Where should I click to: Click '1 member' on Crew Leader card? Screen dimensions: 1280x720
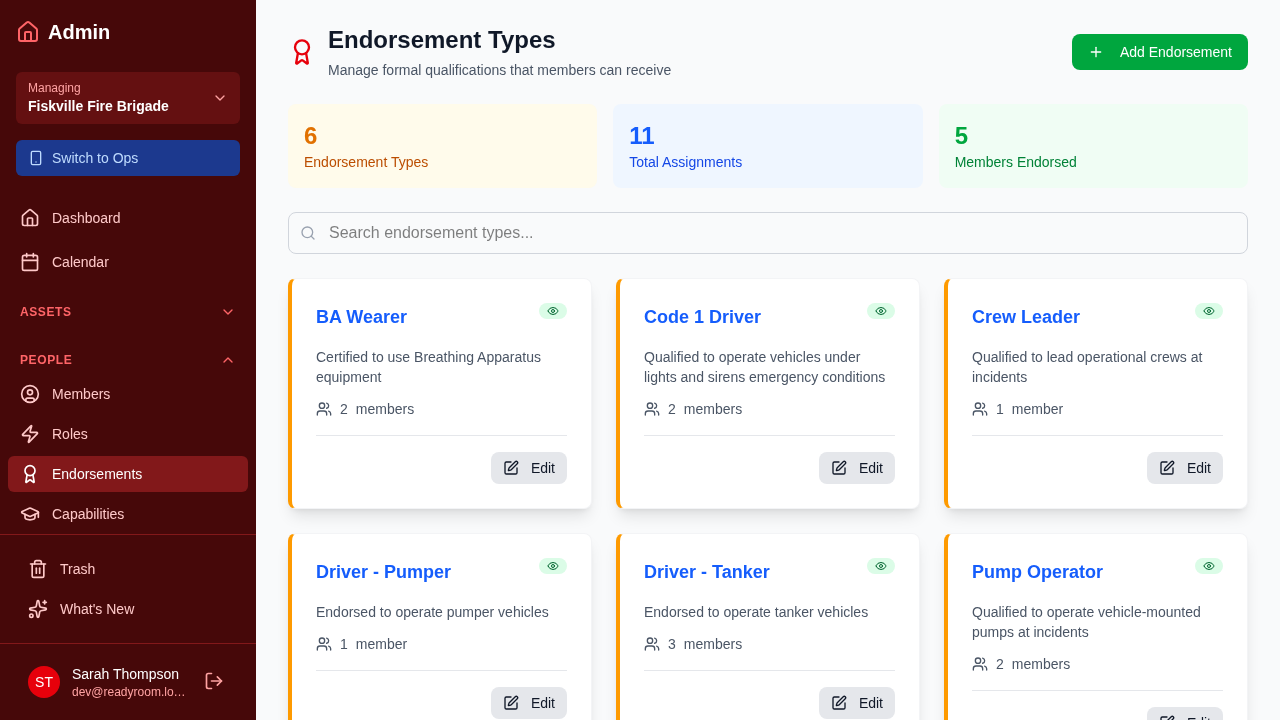click(1029, 409)
